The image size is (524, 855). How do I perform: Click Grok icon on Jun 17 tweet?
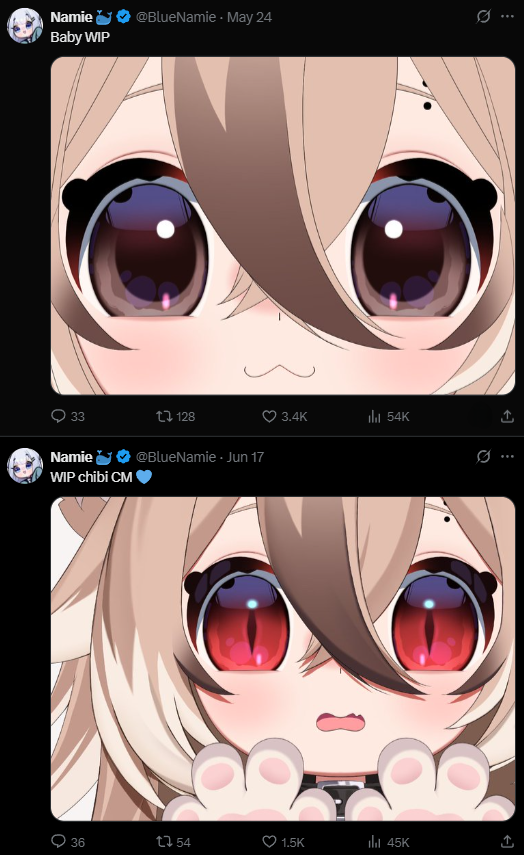coord(483,456)
